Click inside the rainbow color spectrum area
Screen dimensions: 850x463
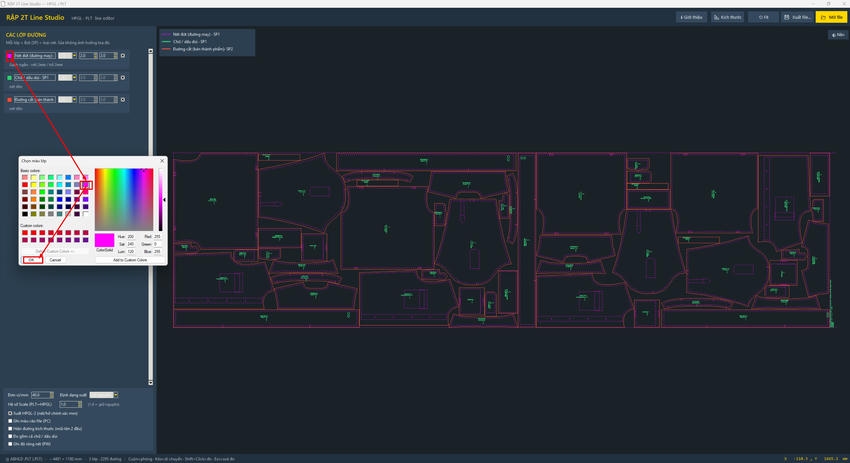124,200
